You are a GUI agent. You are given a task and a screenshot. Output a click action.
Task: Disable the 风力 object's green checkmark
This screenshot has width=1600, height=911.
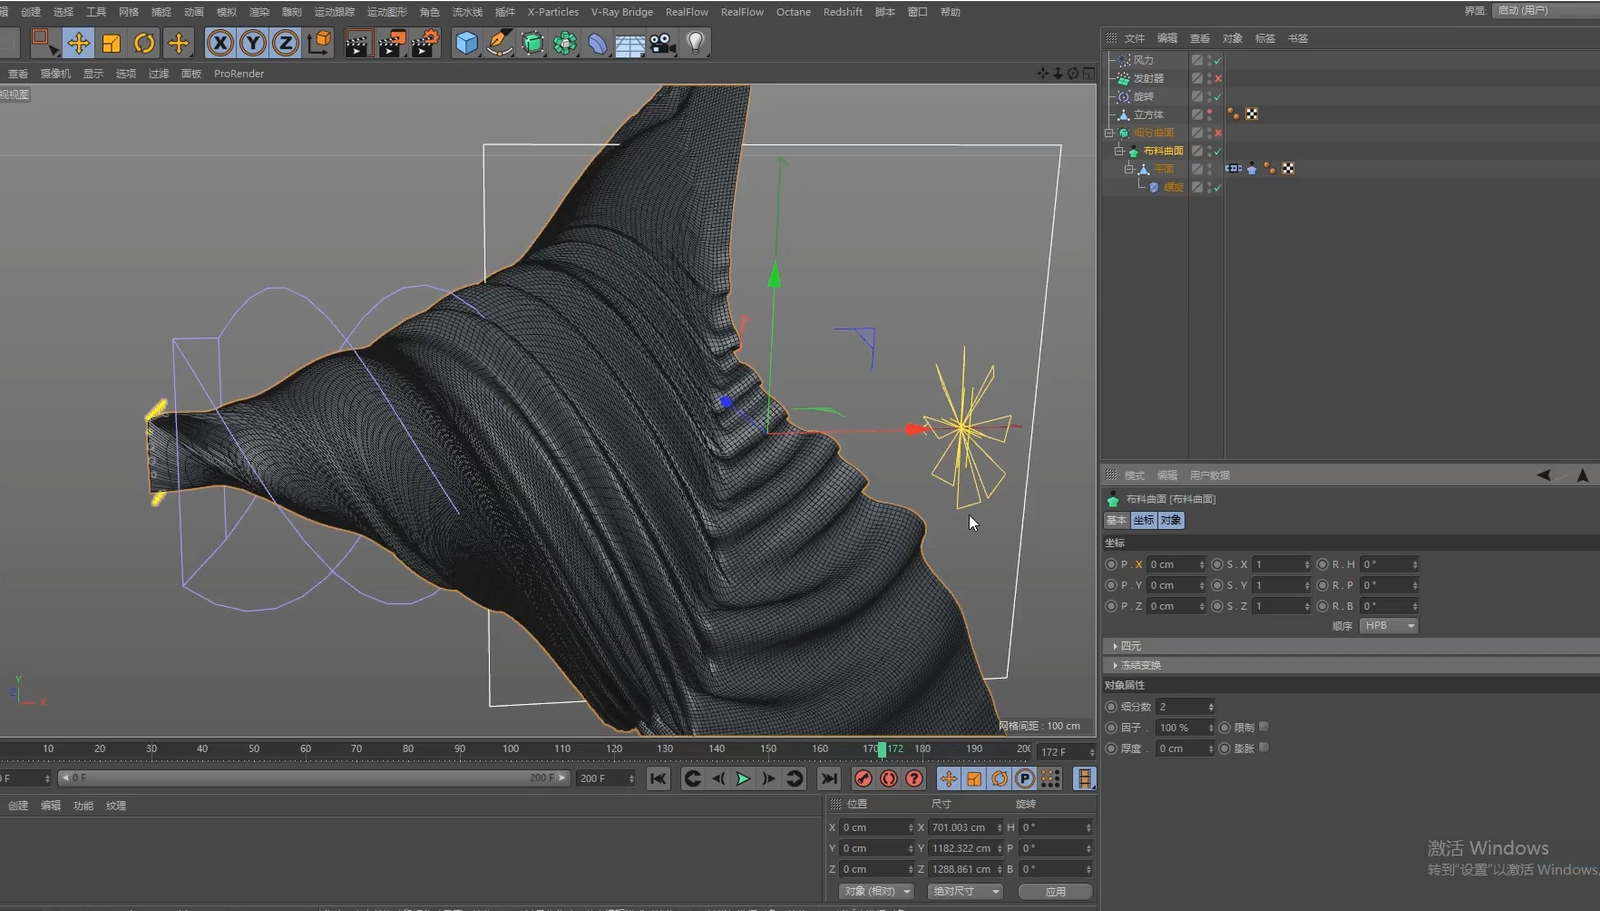(1218, 60)
